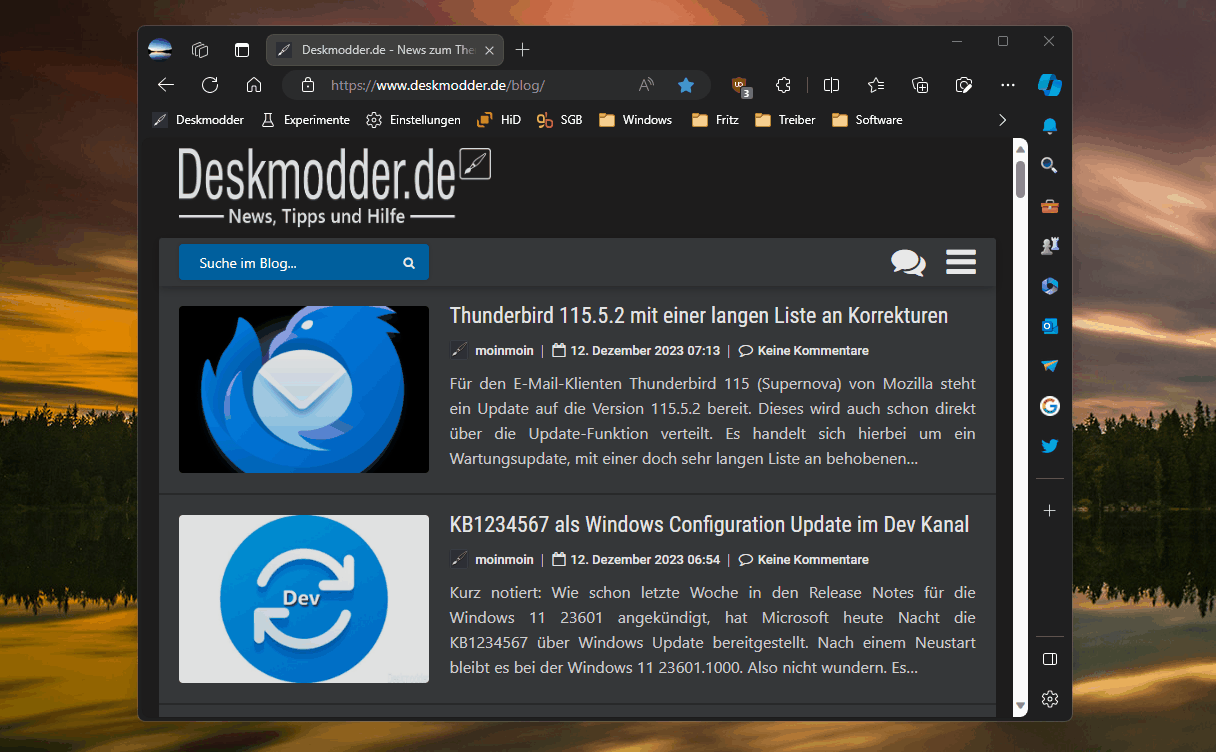
Task: Open the Windows favorites folder
Action: 635,120
